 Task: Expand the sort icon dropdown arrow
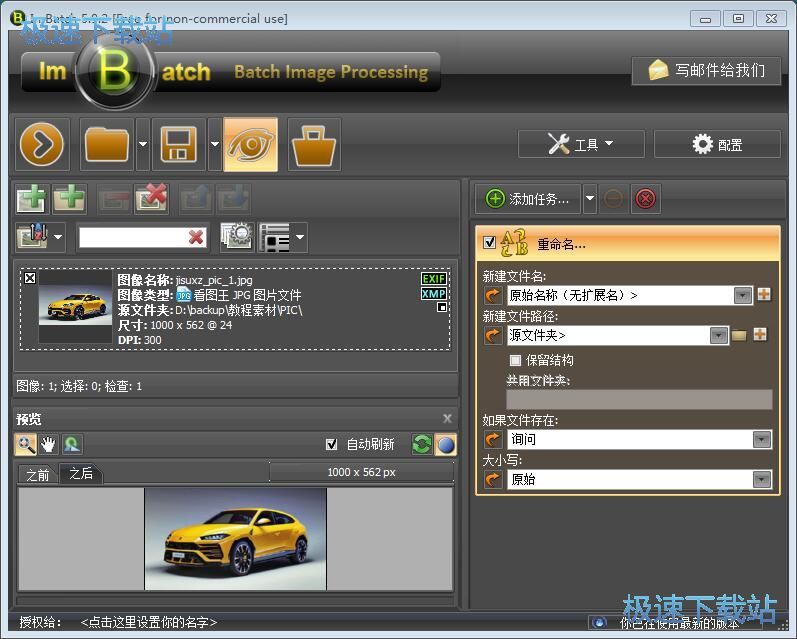coord(58,237)
